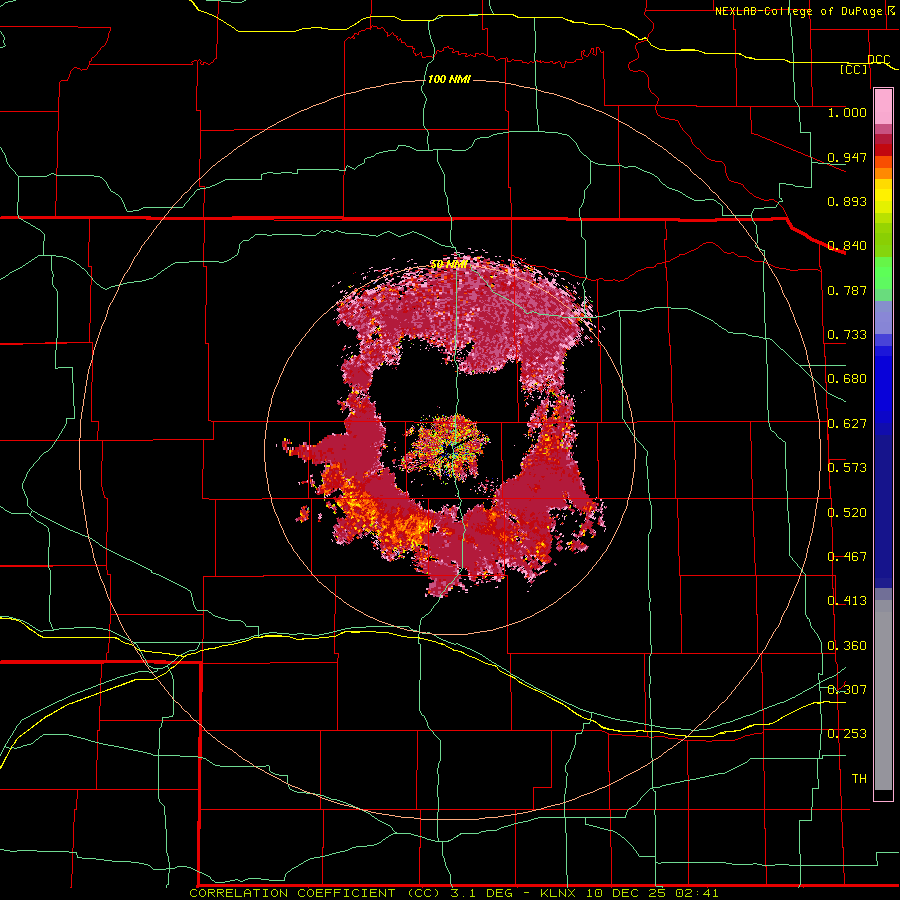900x900 pixels.
Task: Click the Correlation Coefficient caption at bottom
Action: [x=453, y=893]
